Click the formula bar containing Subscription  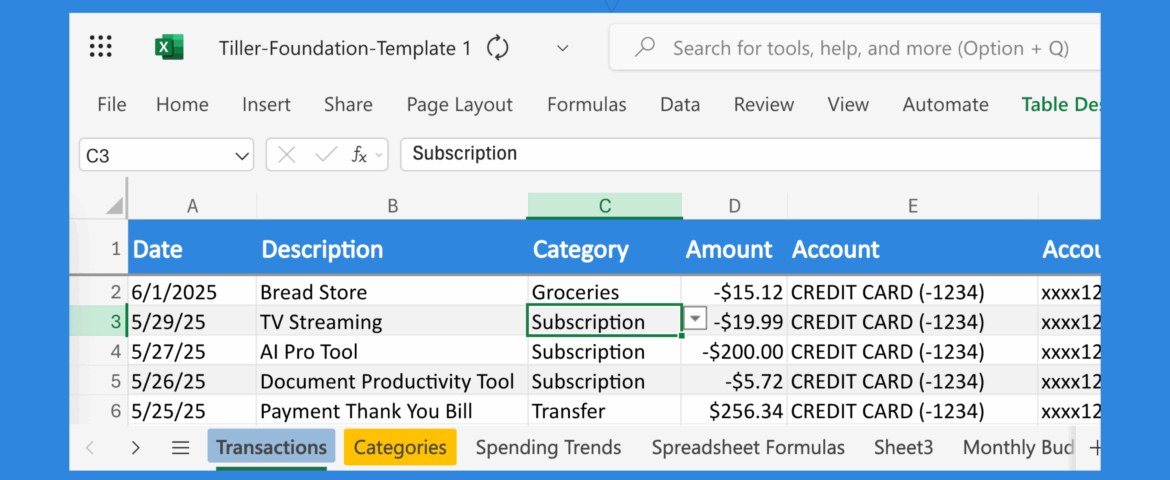pos(750,155)
